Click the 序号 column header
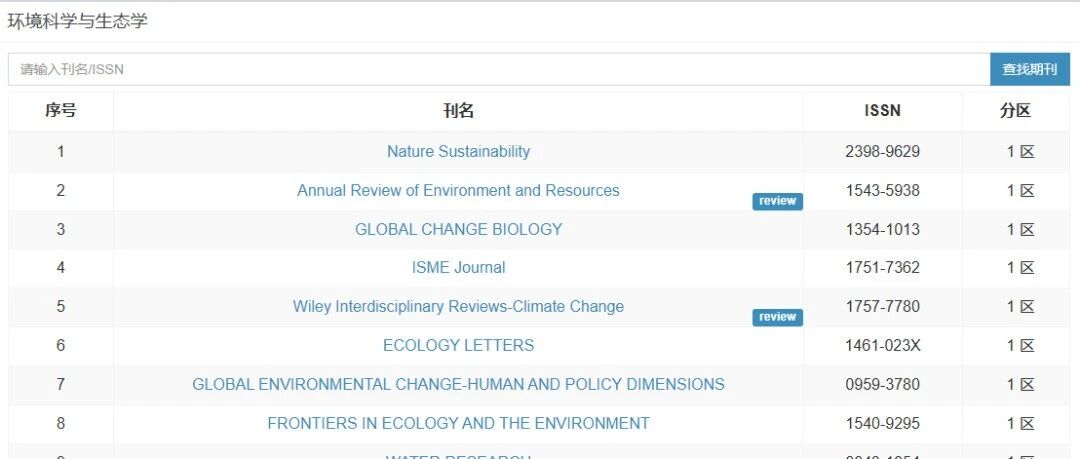This screenshot has height=459, width=1080. pos(61,111)
